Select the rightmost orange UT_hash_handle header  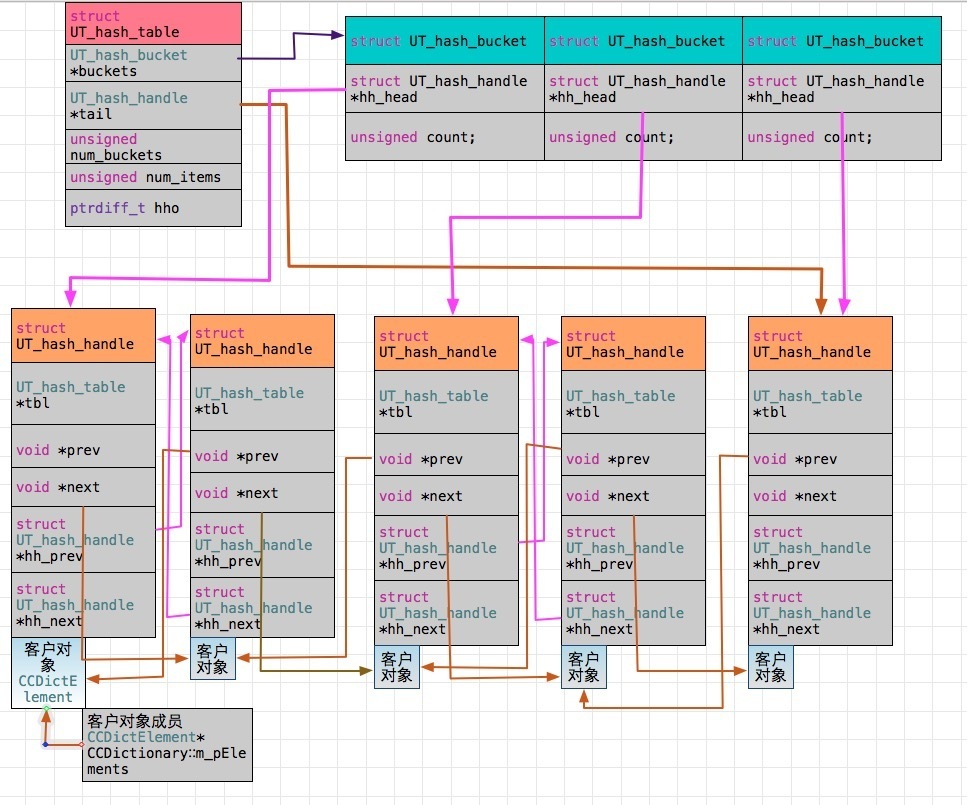tap(819, 344)
